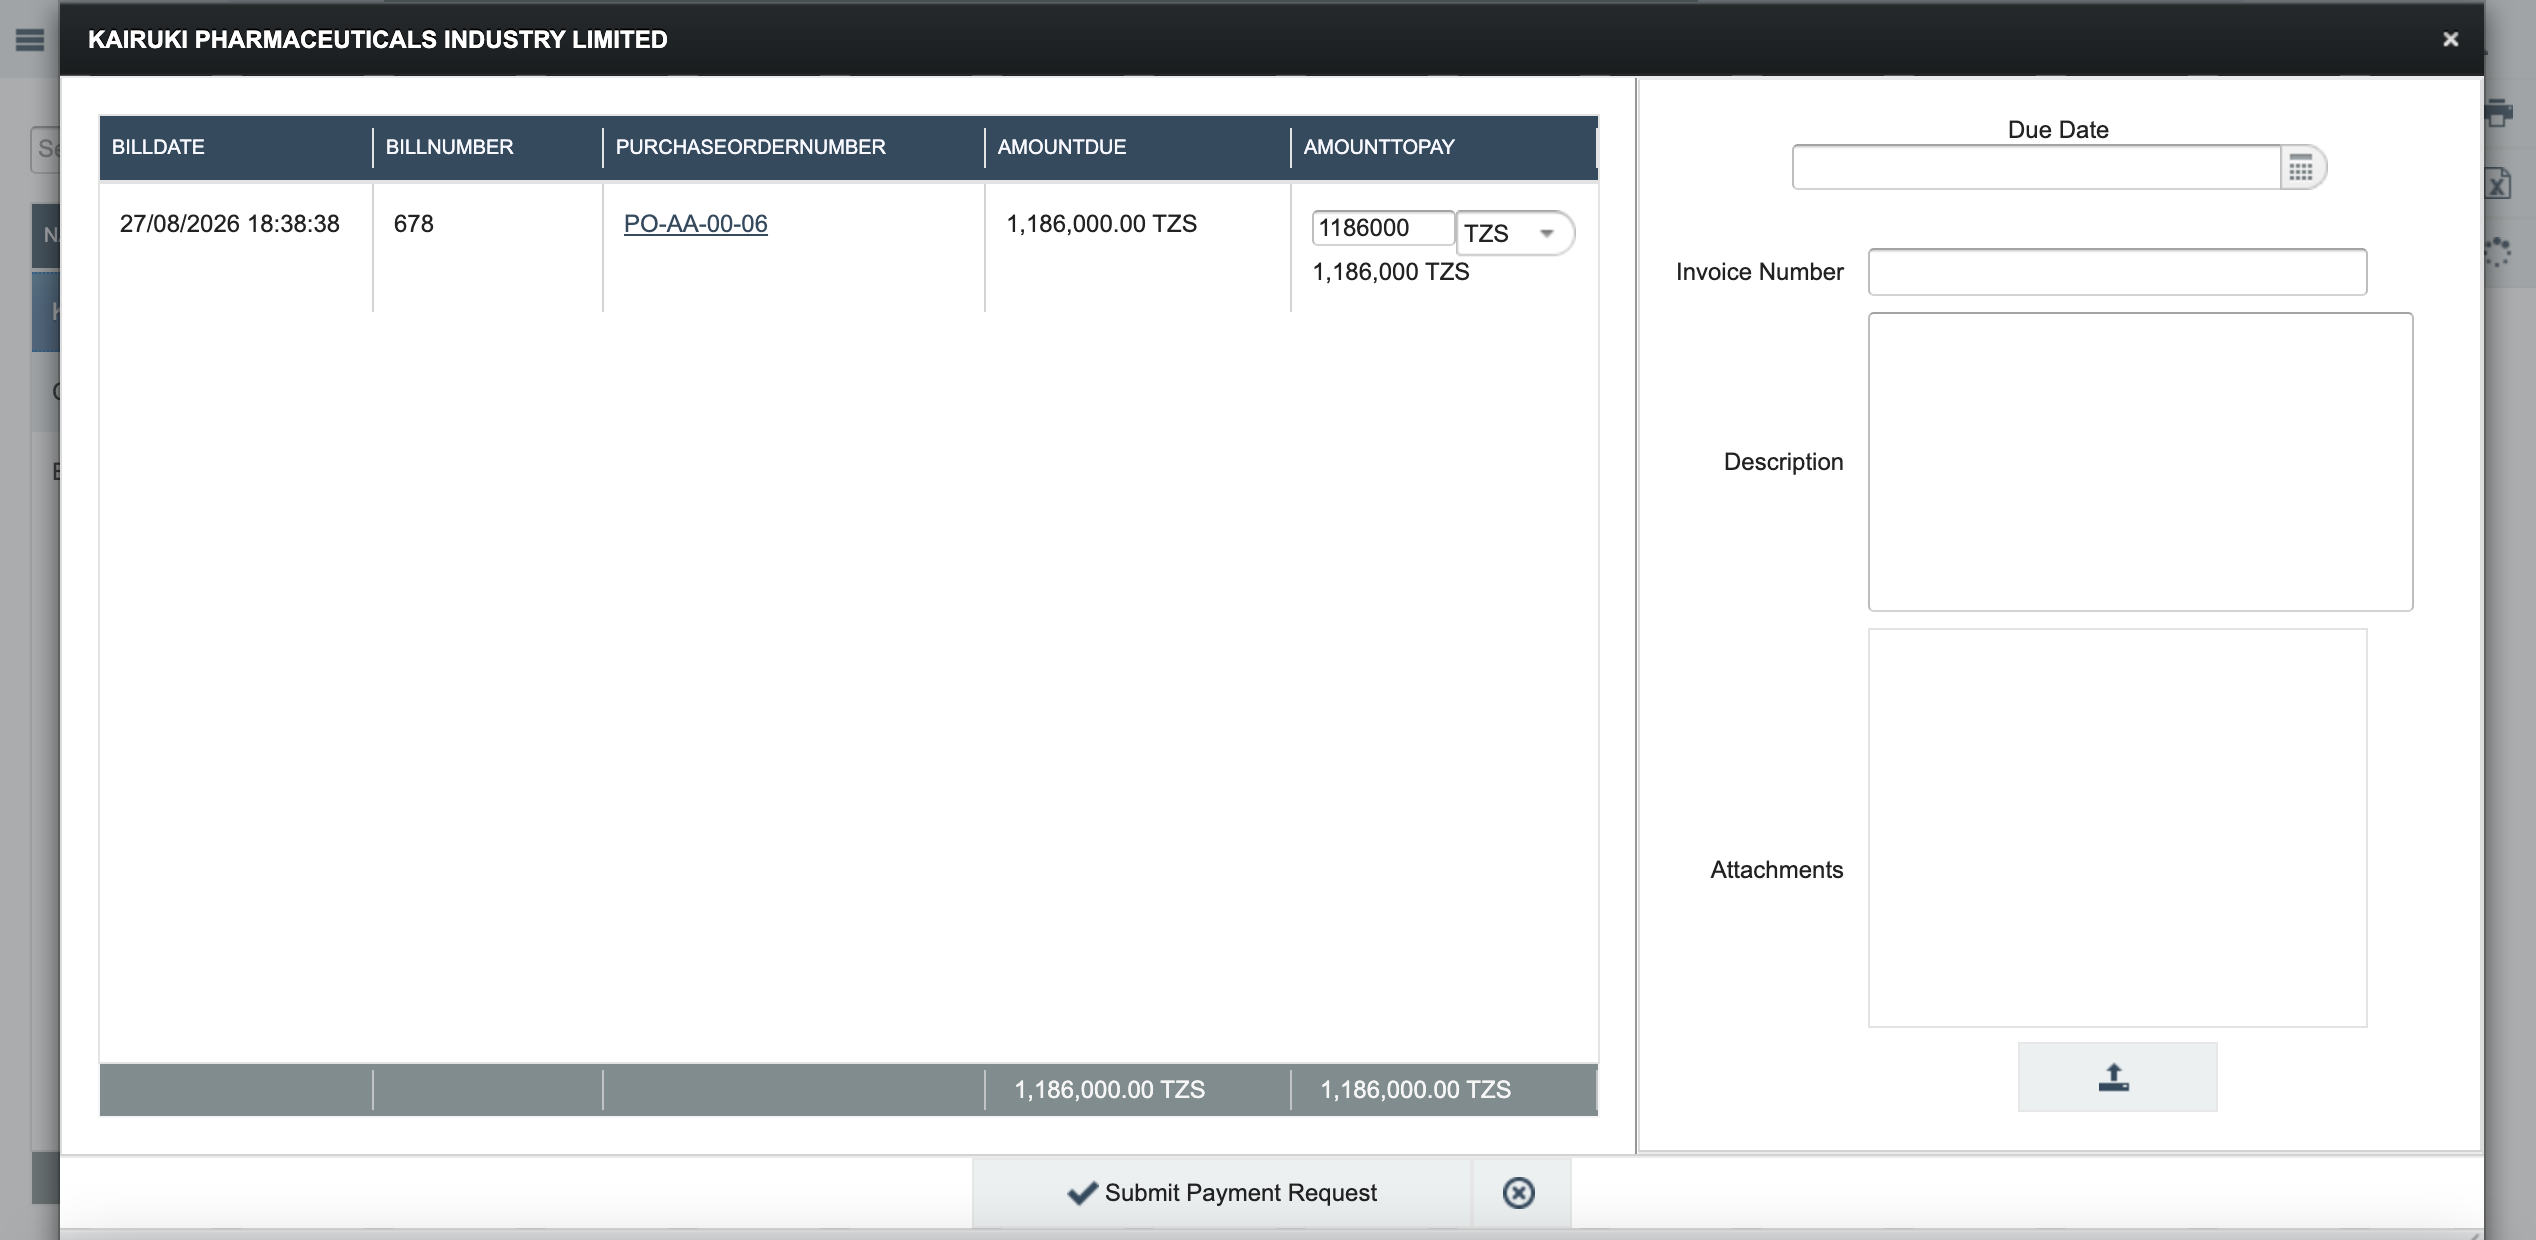This screenshot has height=1240, width=2536.
Task: Export to Excel icon behind the dialog
Action: 2498,183
